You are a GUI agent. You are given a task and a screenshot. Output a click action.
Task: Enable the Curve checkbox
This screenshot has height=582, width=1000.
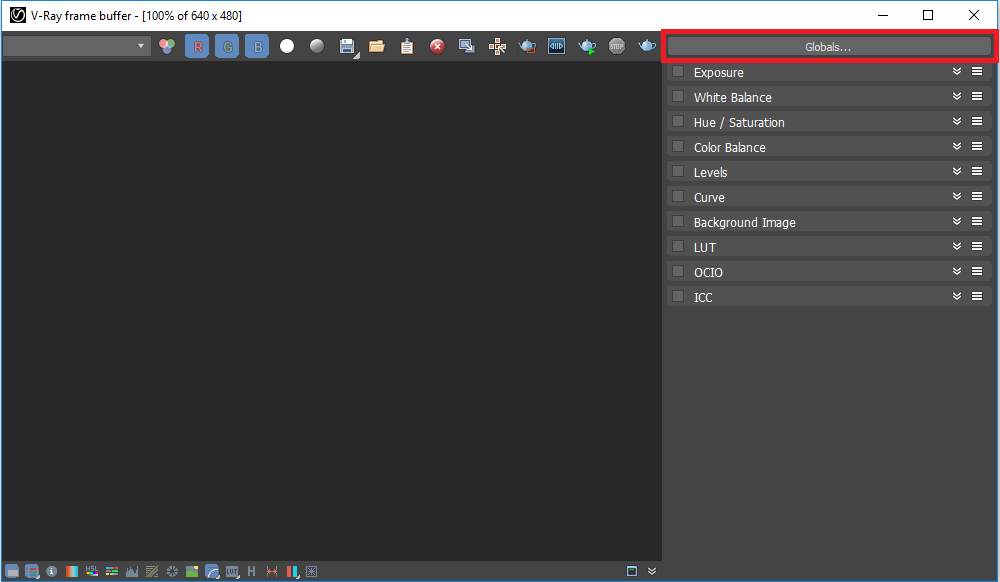coord(679,196)
